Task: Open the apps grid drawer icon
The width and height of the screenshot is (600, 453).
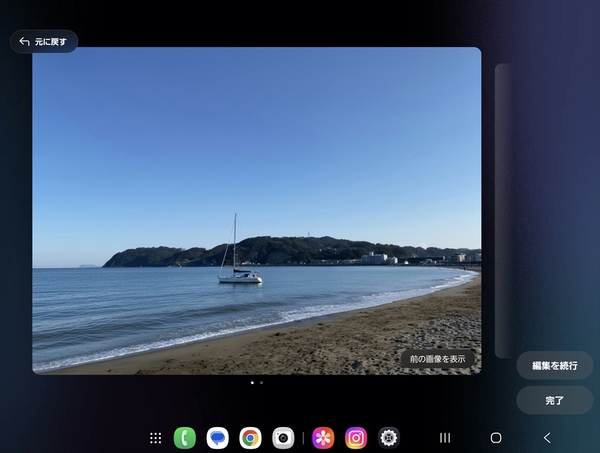Action: (x=155, y=438)
